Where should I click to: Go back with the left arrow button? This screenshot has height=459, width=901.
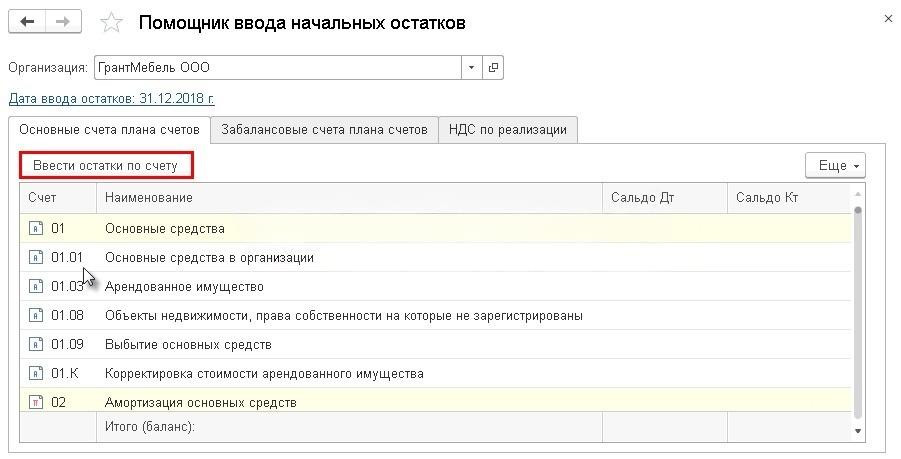pyautogui.click(x=27, y=22)
